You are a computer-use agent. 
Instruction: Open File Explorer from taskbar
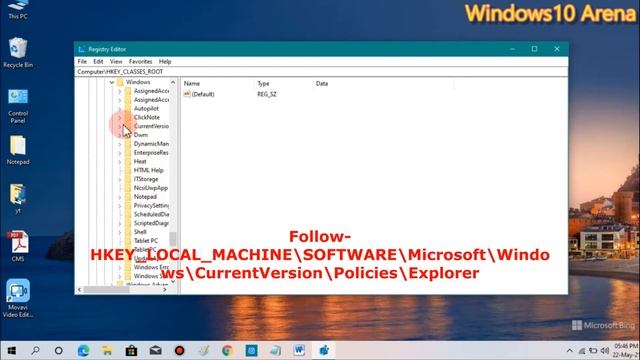pos(107,351)
